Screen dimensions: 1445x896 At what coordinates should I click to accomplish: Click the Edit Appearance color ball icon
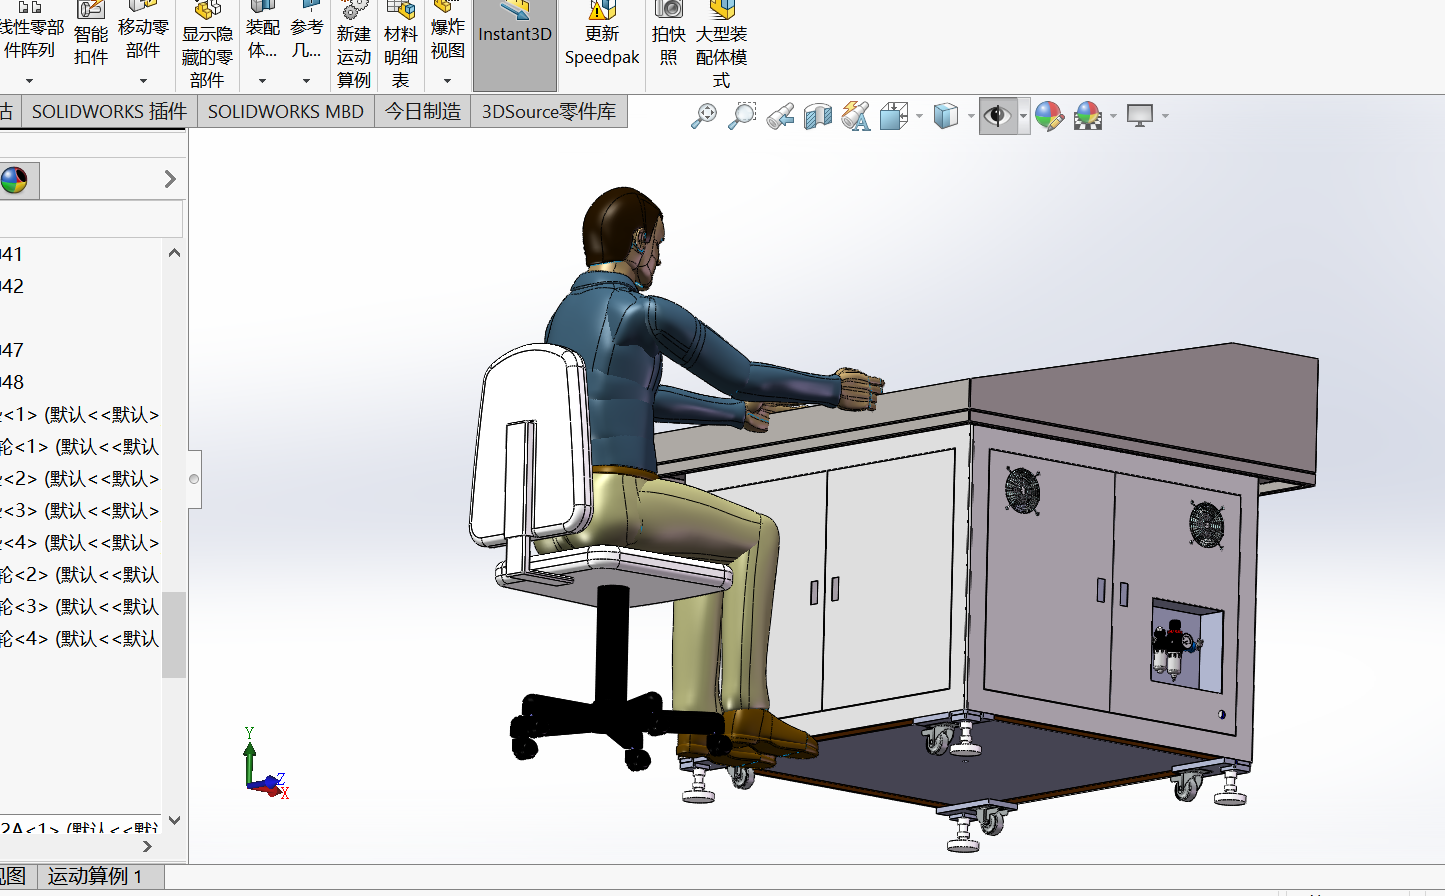tap(1049, 116)
